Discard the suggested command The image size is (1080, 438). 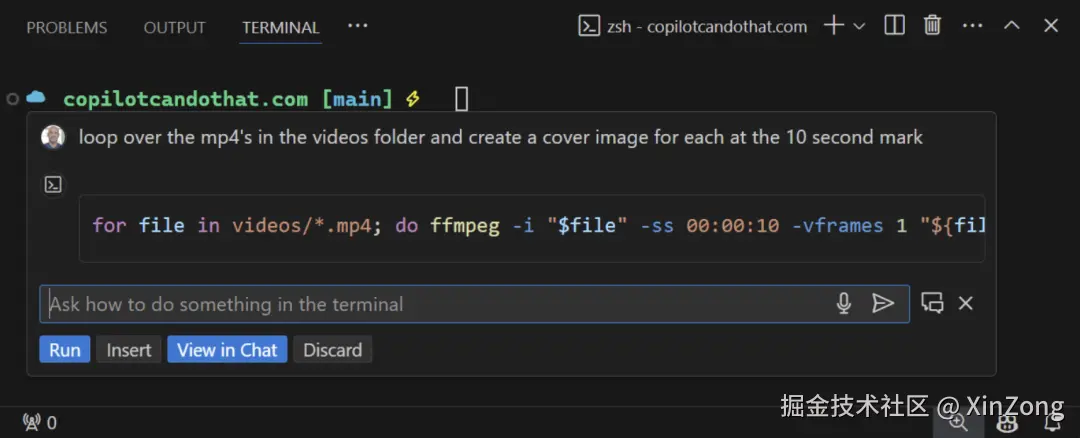click(333, 349)
